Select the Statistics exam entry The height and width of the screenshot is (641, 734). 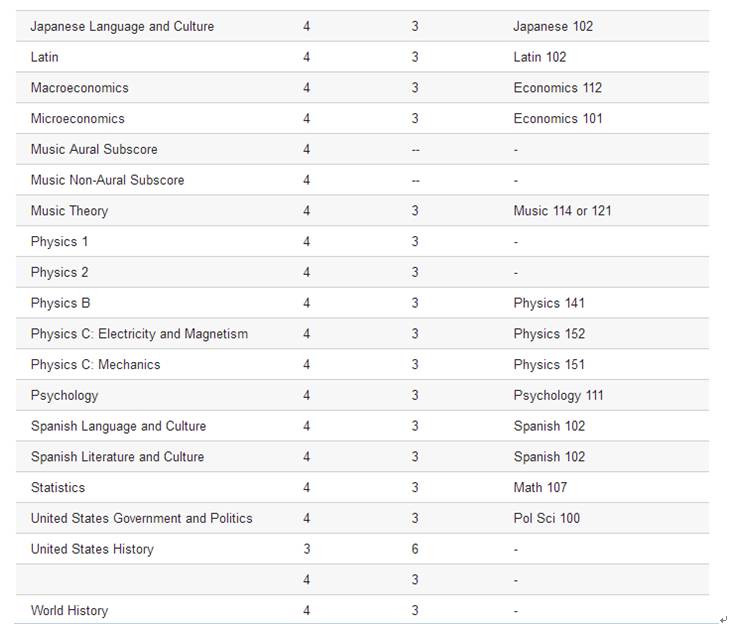(x=58, y=488)
